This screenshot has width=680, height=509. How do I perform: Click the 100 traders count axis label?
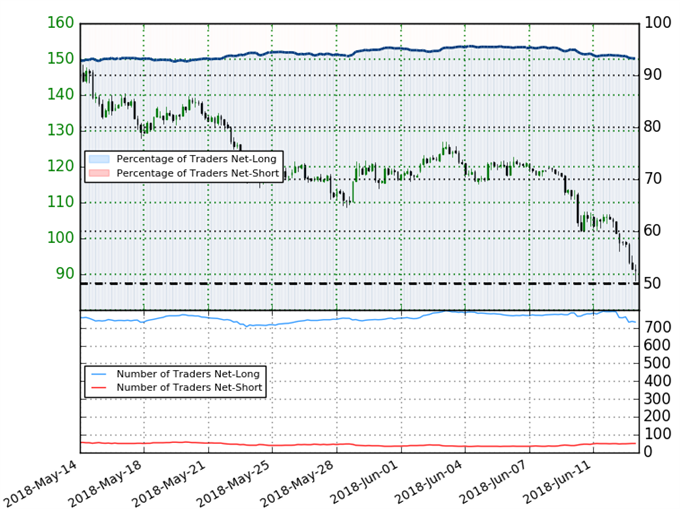click(x=657, y=434)
